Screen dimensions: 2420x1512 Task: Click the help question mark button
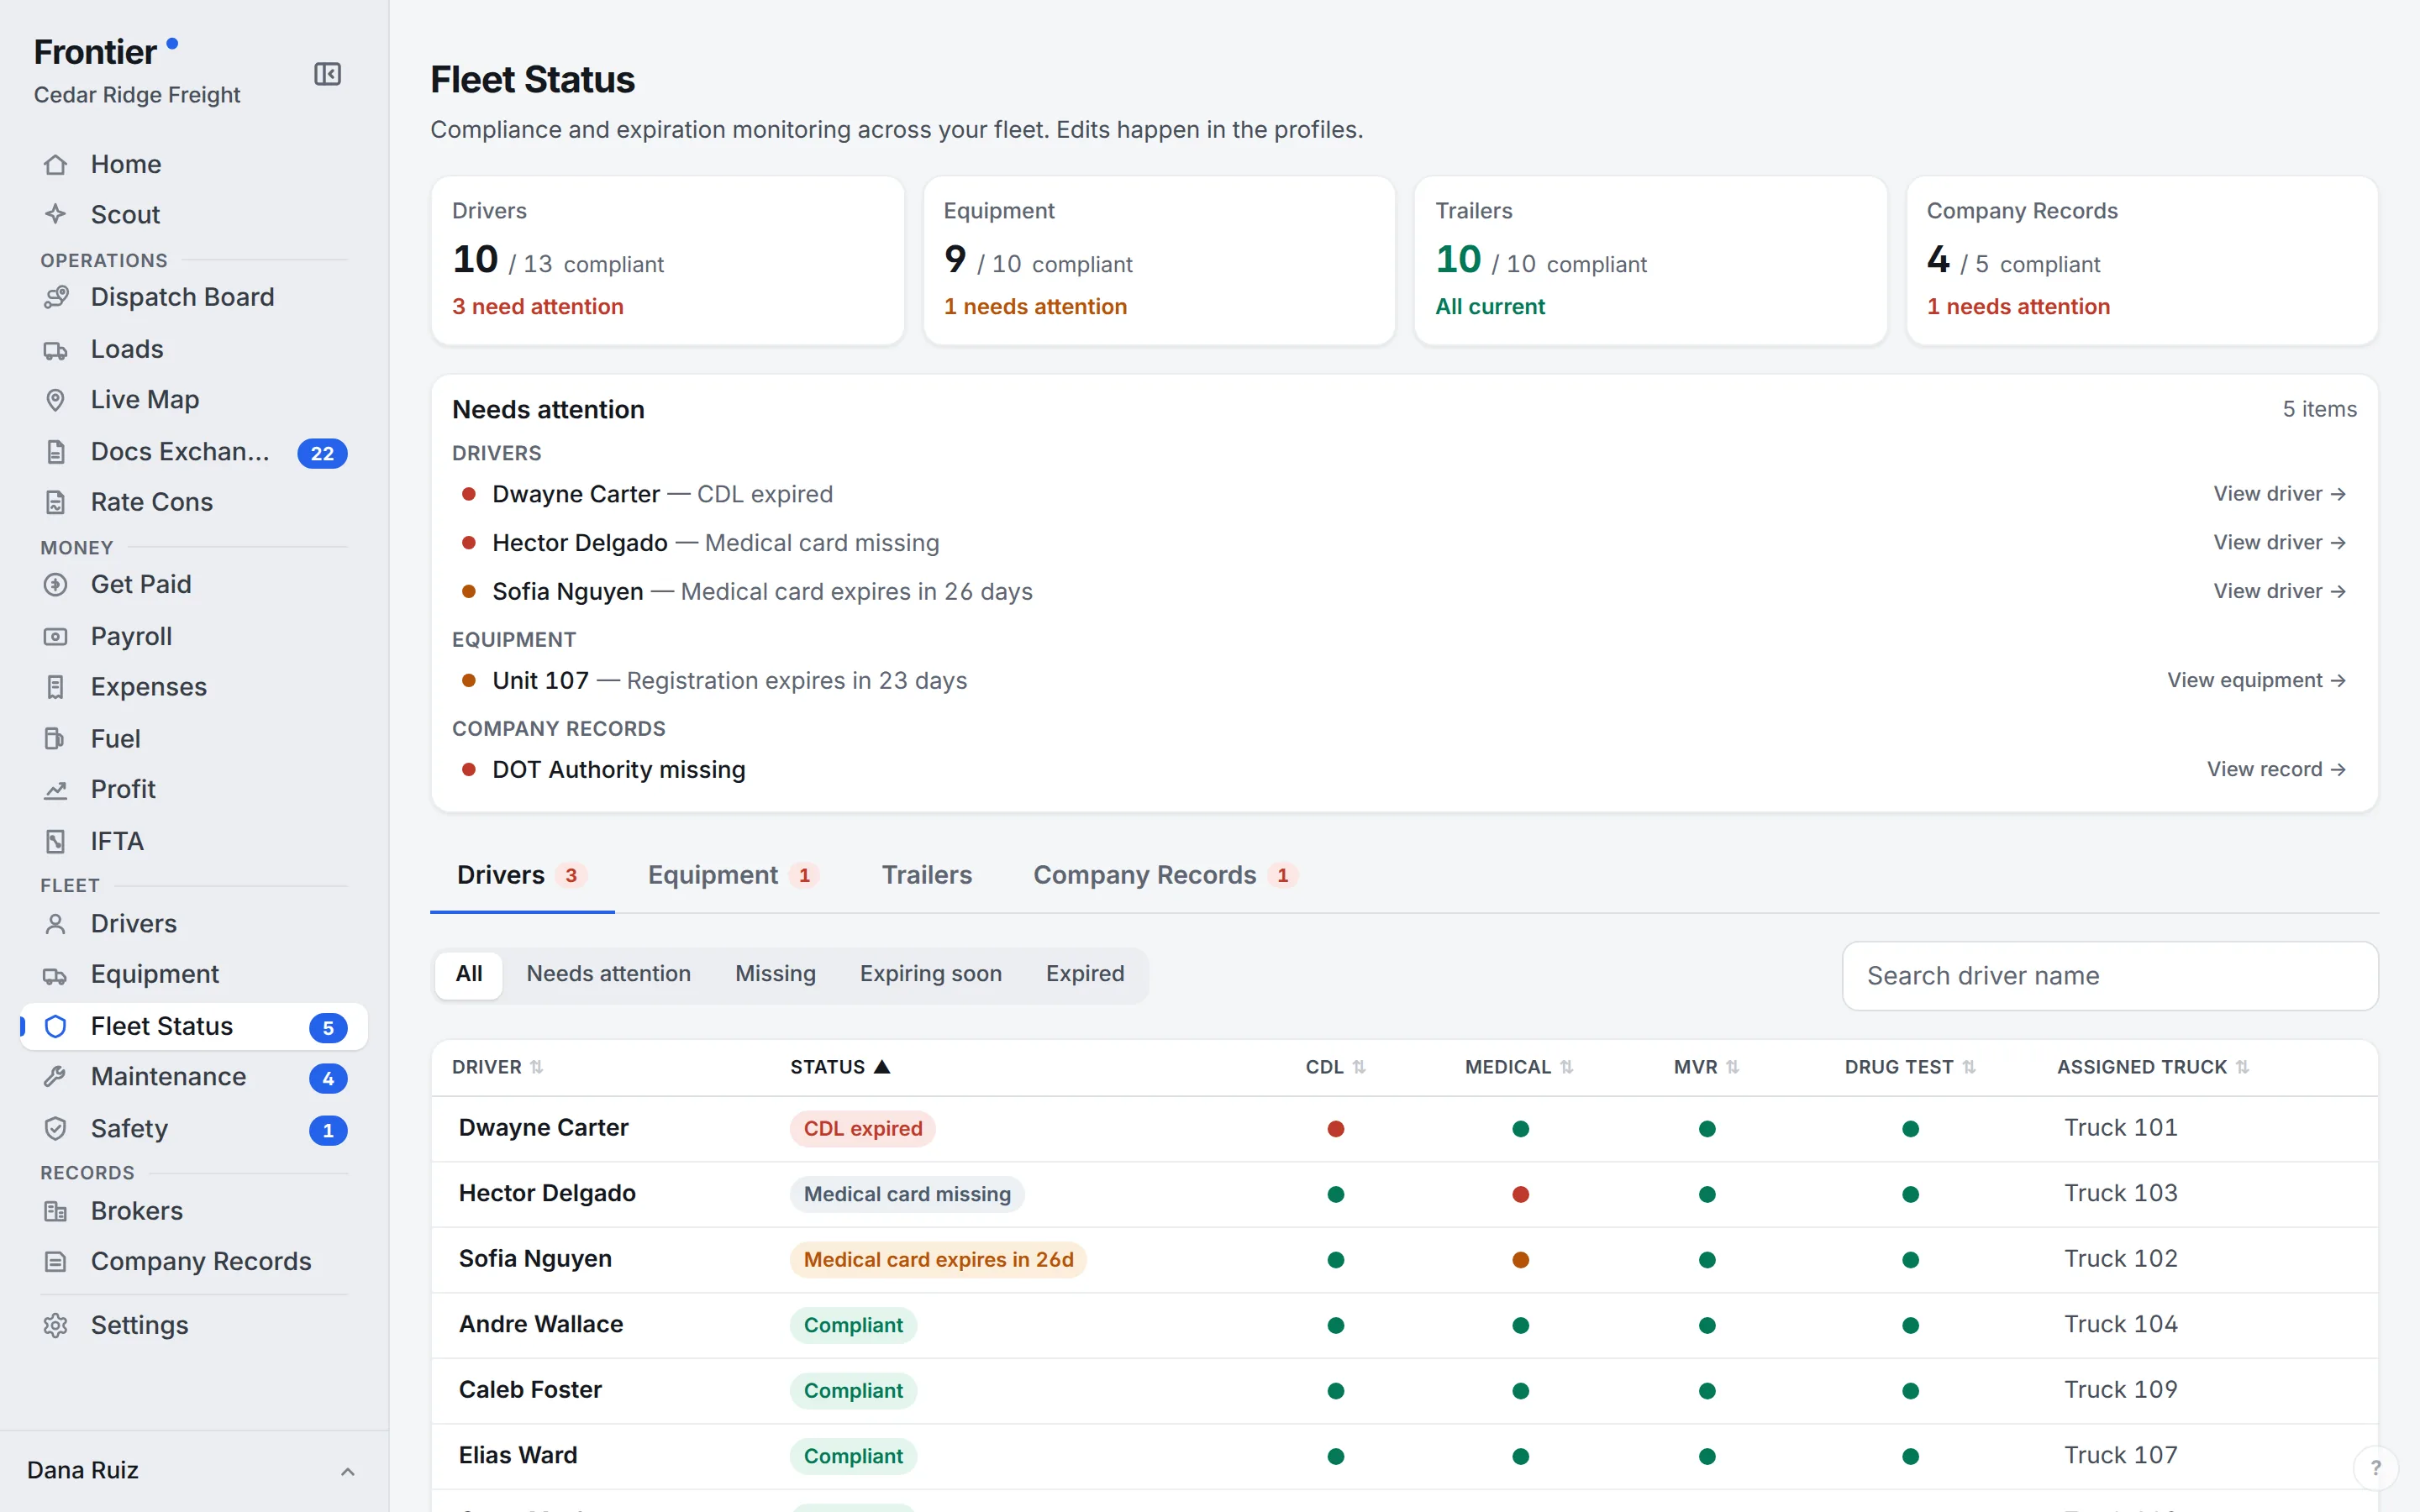[2375, 1468]
